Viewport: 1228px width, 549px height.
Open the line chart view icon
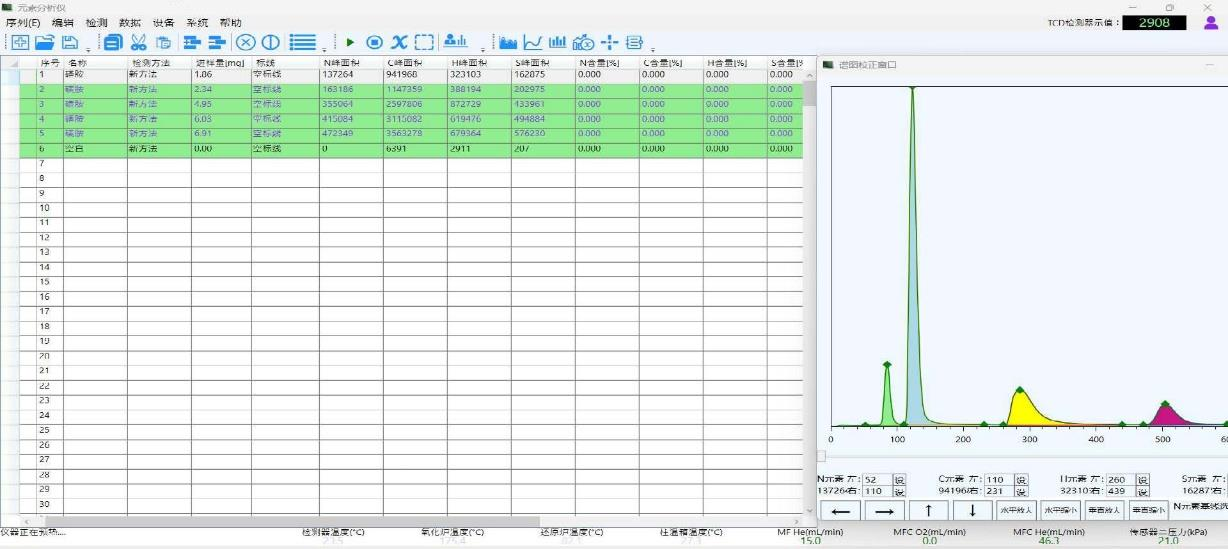[533, 42]
